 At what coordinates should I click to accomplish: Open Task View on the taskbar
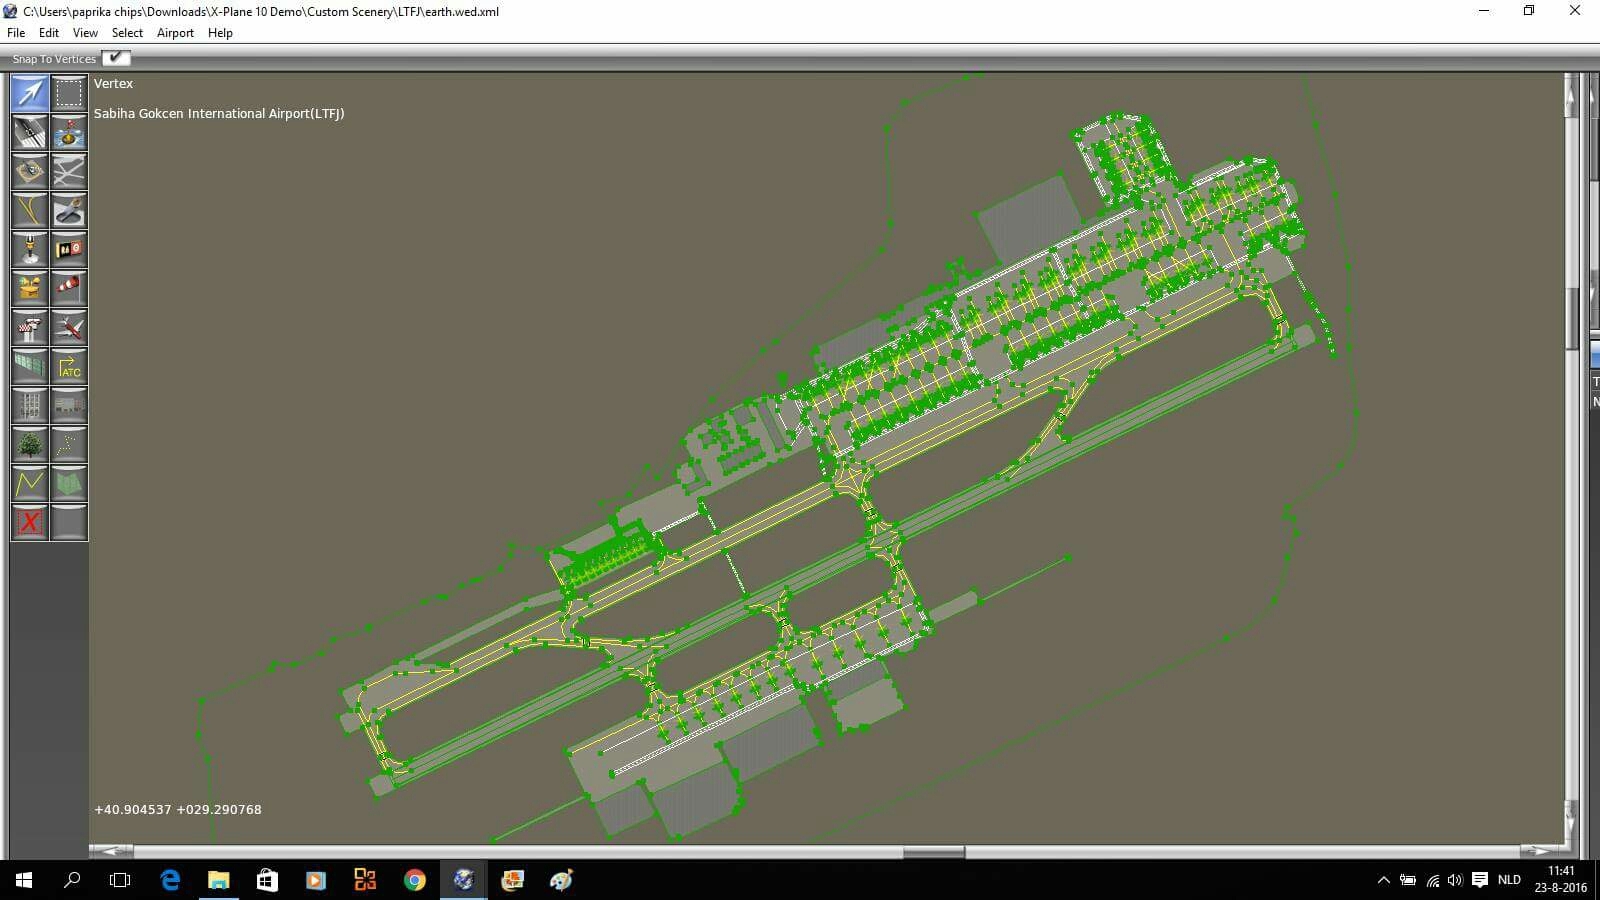tap(120, 880)
